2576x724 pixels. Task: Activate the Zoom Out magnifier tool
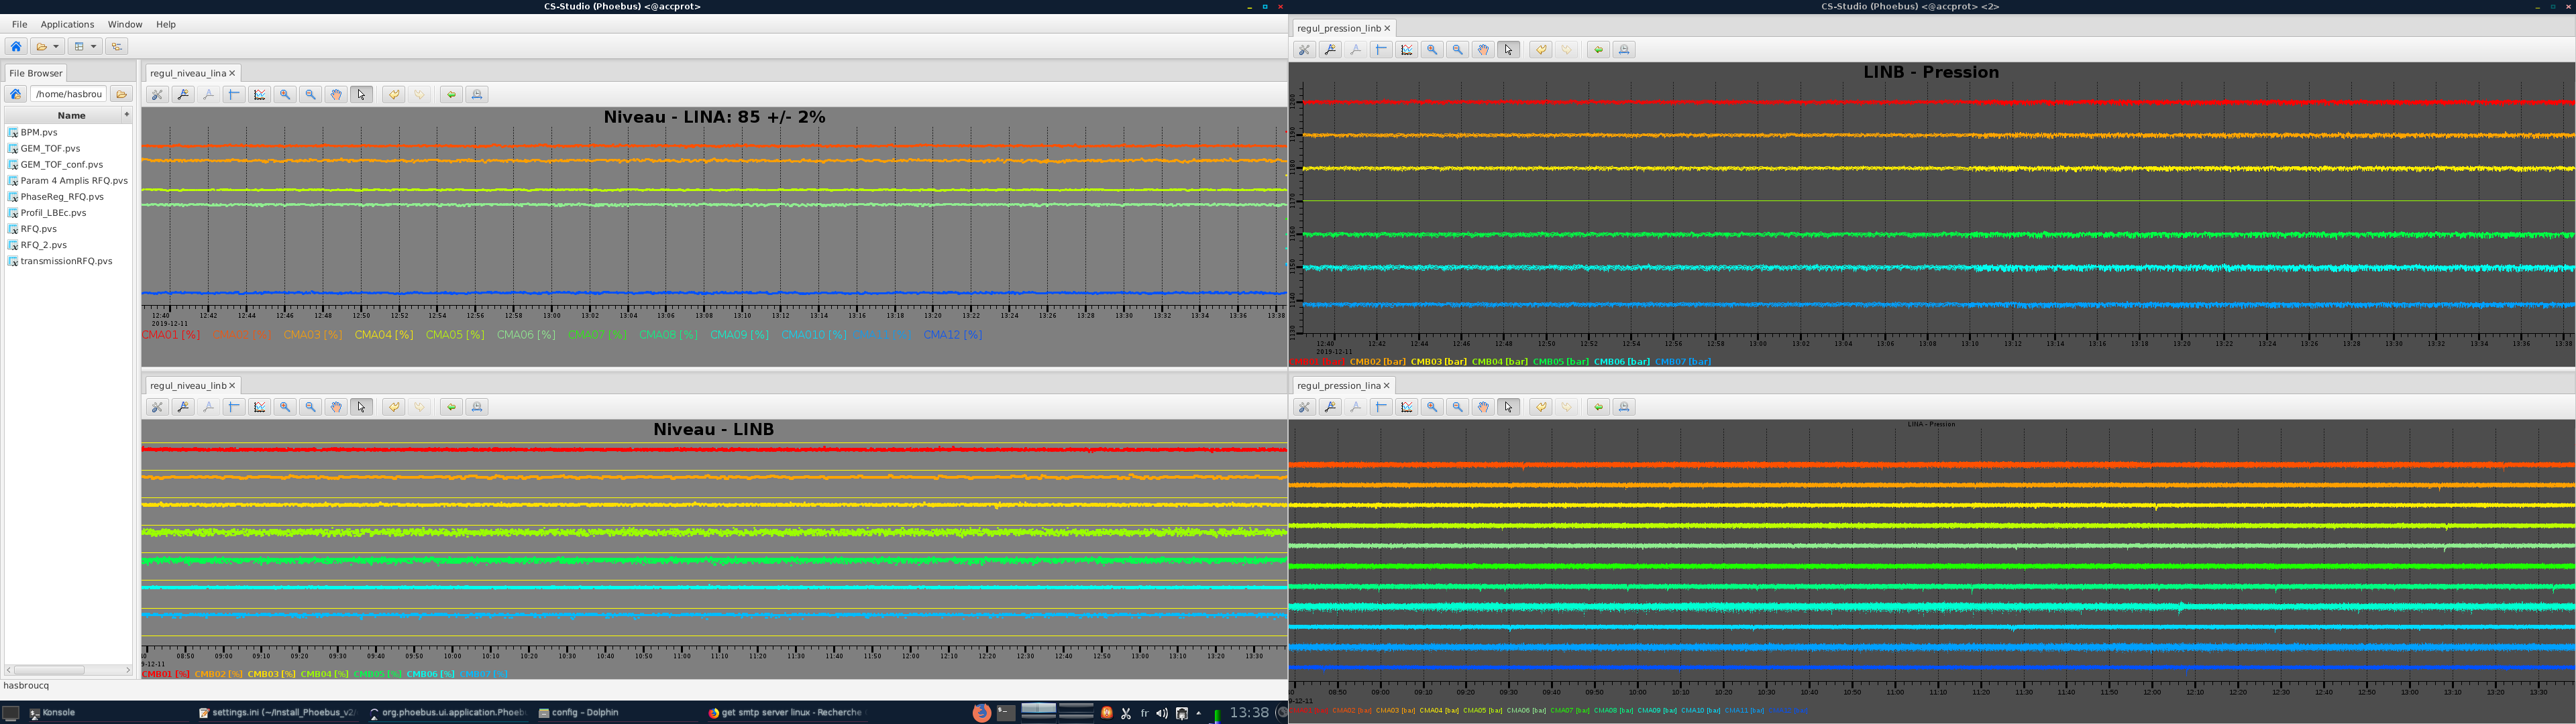(311, 94)
